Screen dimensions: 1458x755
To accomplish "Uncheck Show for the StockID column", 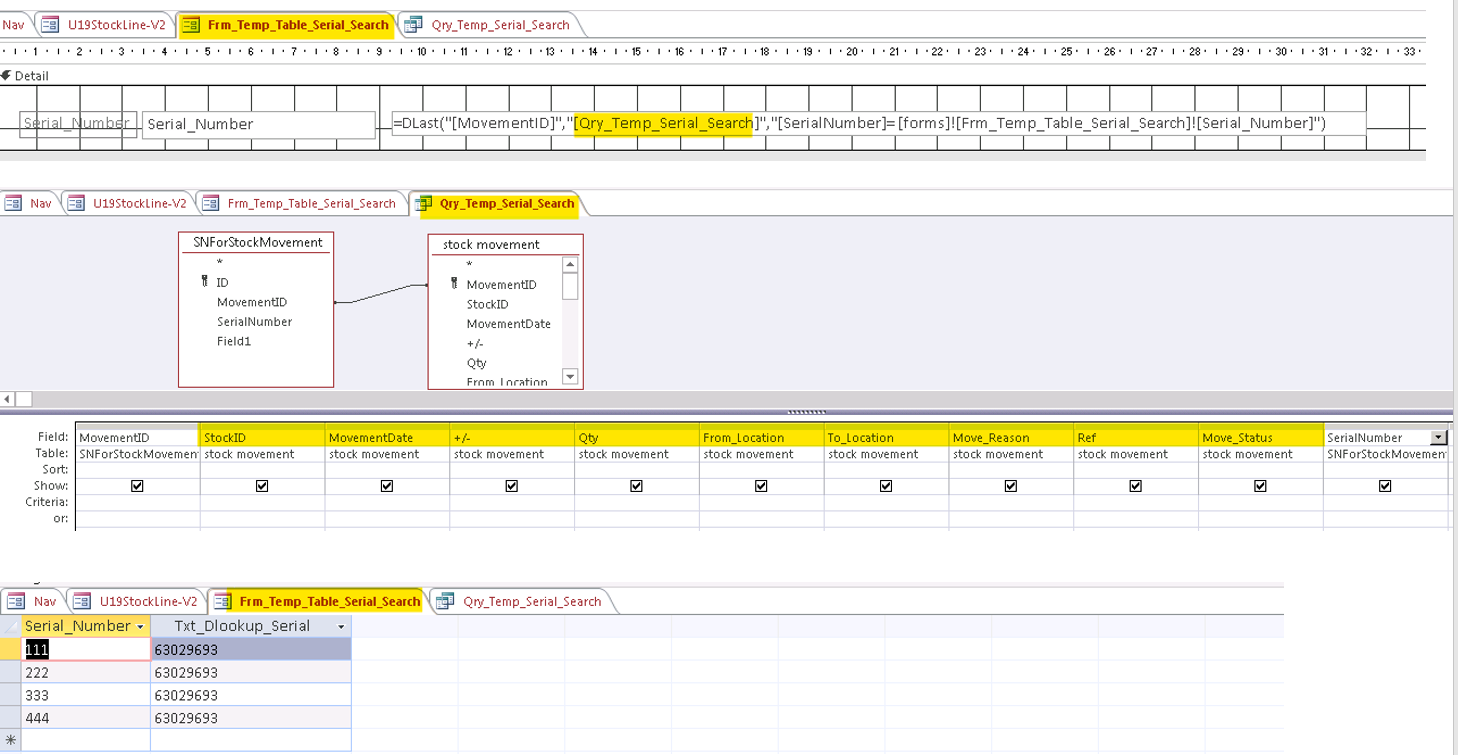I will pyautogui.click(x=262, y=486).
